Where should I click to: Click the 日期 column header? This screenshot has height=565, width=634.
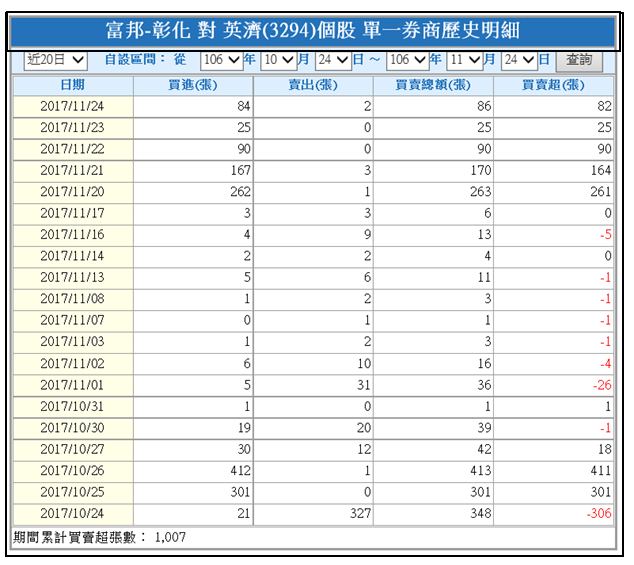(73, 85)
